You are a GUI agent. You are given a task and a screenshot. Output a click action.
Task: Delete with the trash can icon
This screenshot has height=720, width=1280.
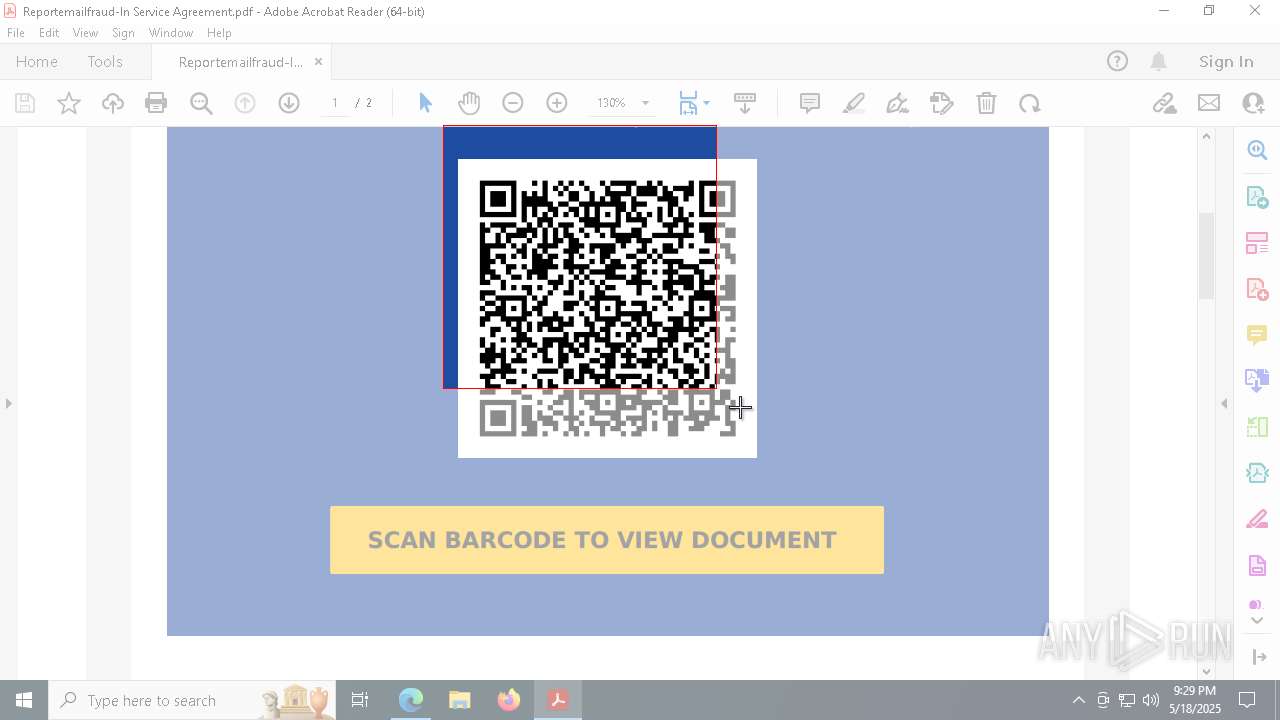[x=986, y=103]
